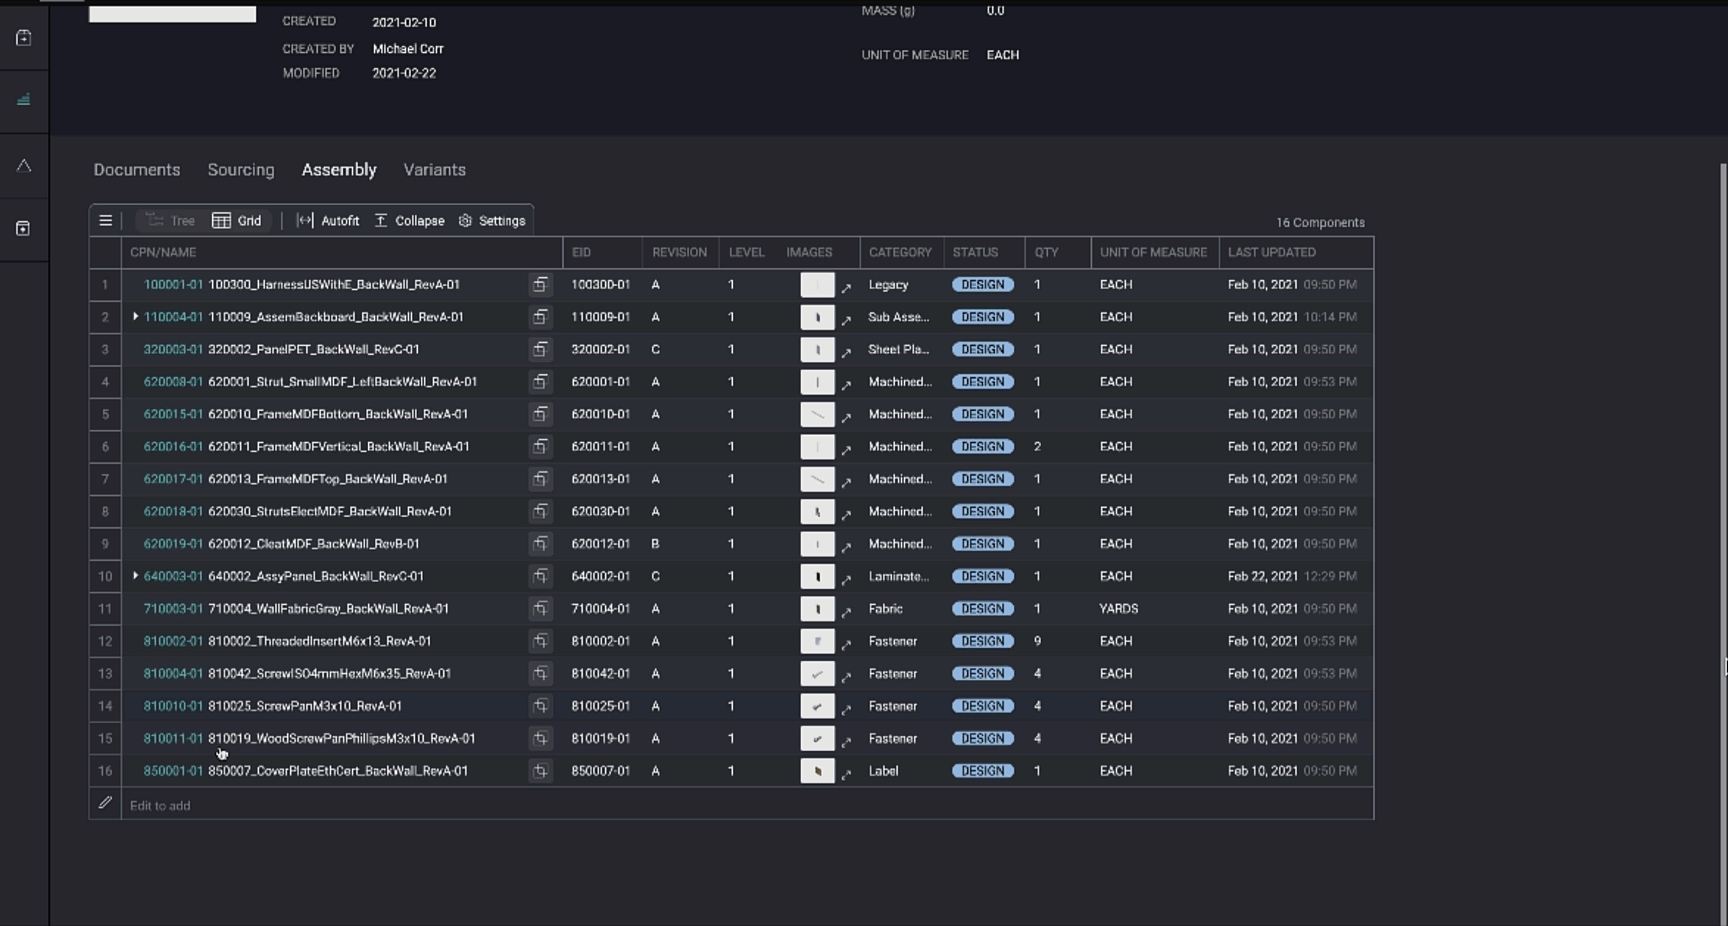This screenshot has width=1728, height=926.
Task: Click the triangle icon in the left sidebar
Action: (23, 166)
